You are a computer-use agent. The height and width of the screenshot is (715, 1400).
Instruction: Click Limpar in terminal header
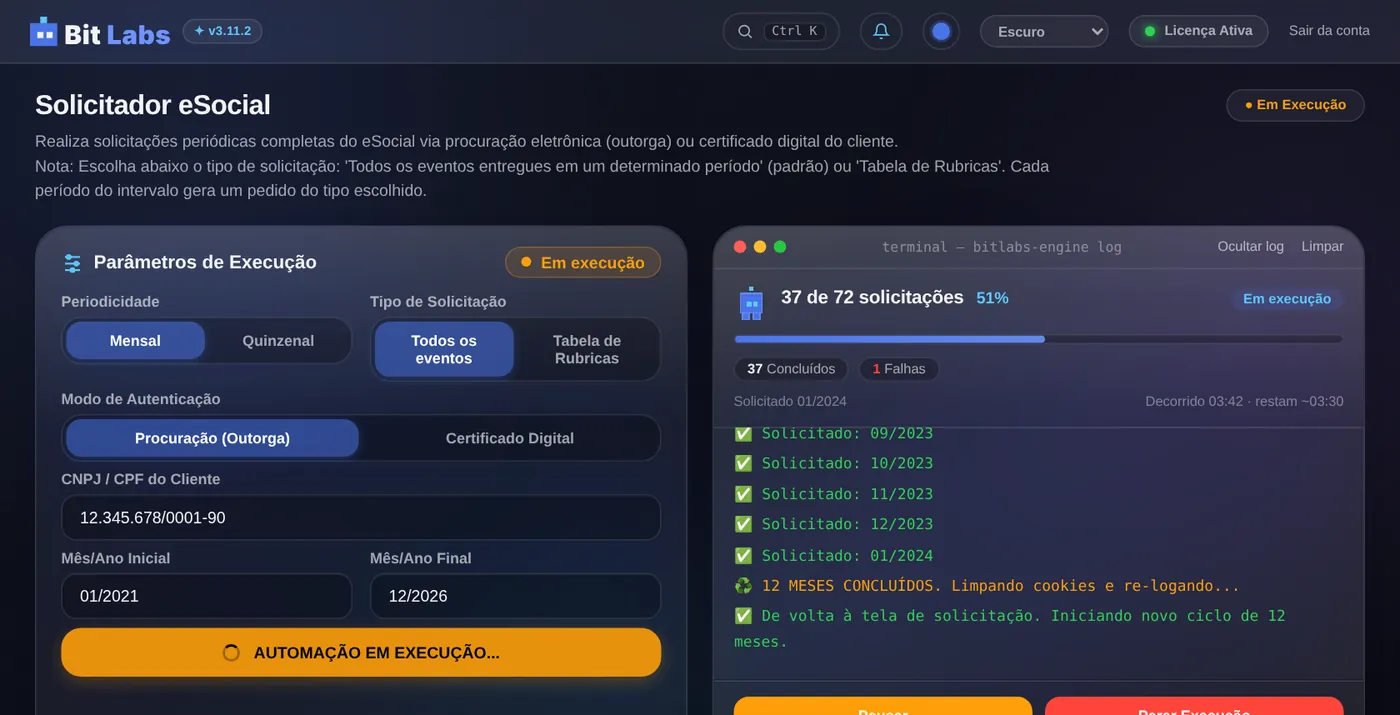pos(1322,247)
